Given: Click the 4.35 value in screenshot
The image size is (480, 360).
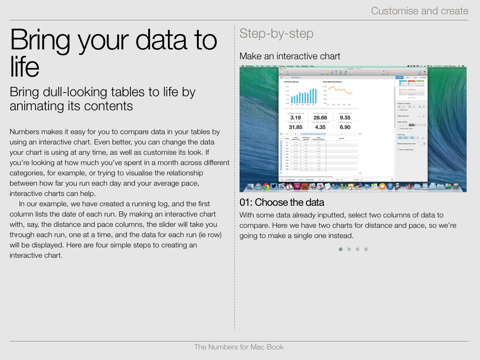Looking at the screenshot, I should pos(320,127).
